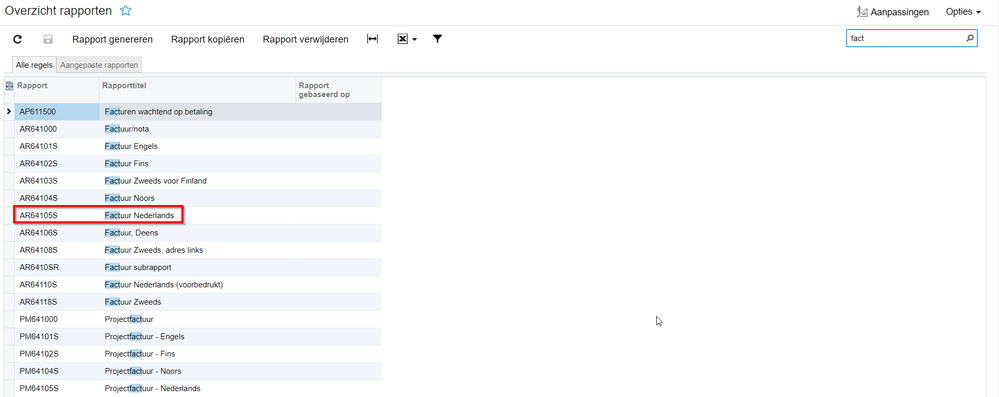
Task: Fit columns to width icon
Action: click(373, 40)
